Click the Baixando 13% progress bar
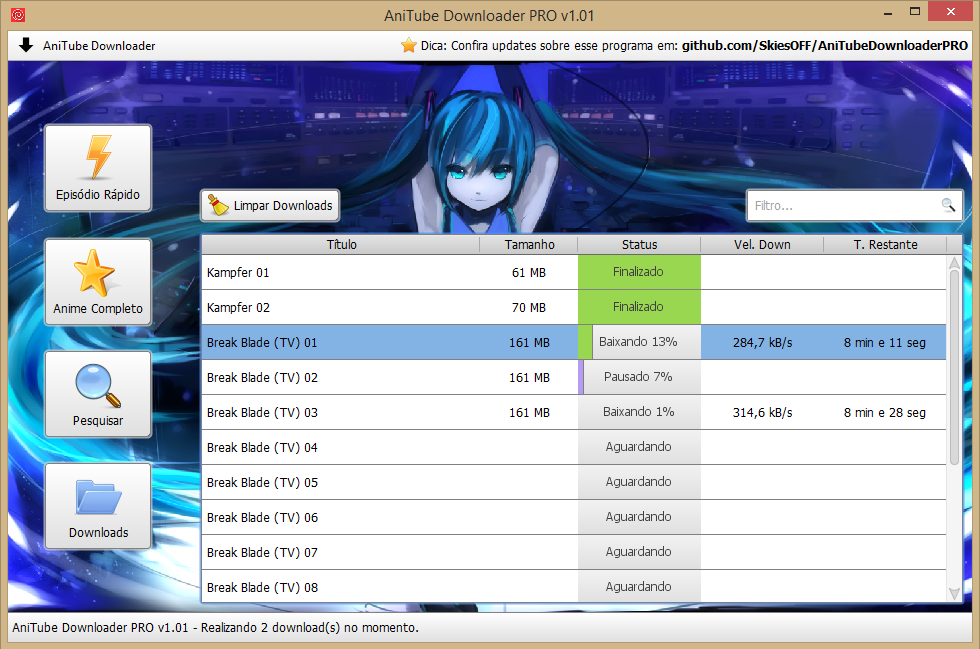The width and height of the screenshot is (980, 649). (x=639, y=342)
